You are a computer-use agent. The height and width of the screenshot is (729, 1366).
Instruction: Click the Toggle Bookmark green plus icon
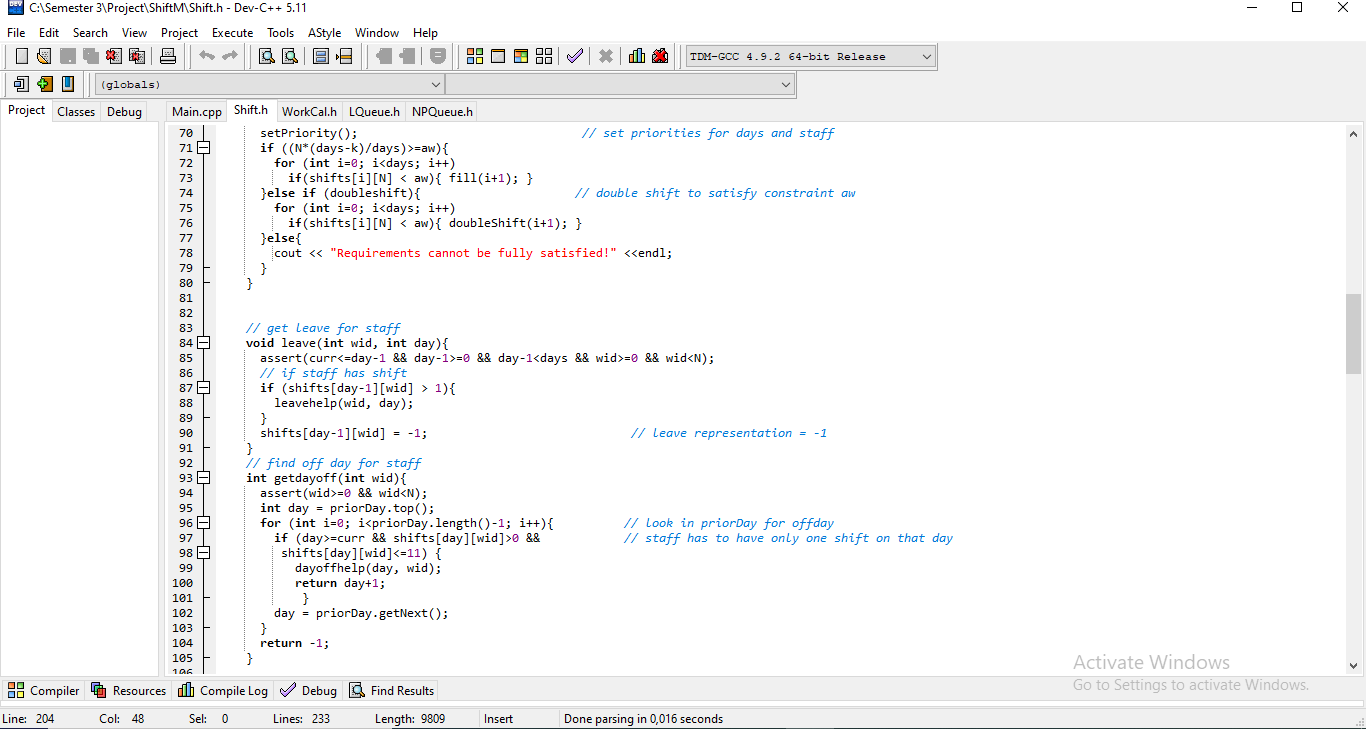pyautogui.click(x=44, y=84)
